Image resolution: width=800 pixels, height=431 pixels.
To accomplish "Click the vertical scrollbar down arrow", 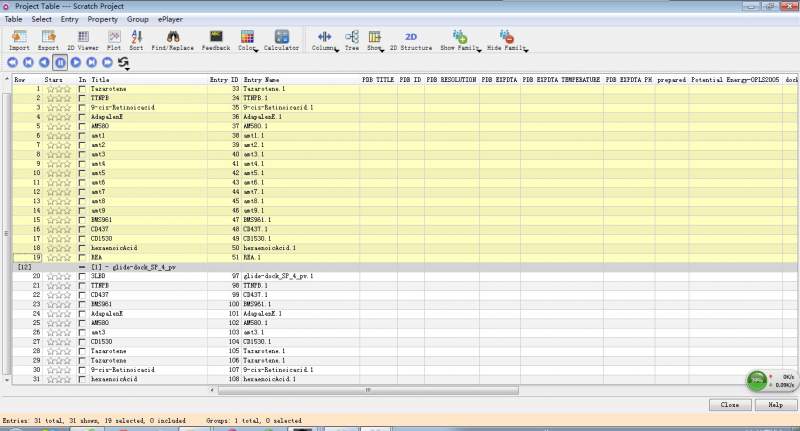I will (x=7, y=380).
